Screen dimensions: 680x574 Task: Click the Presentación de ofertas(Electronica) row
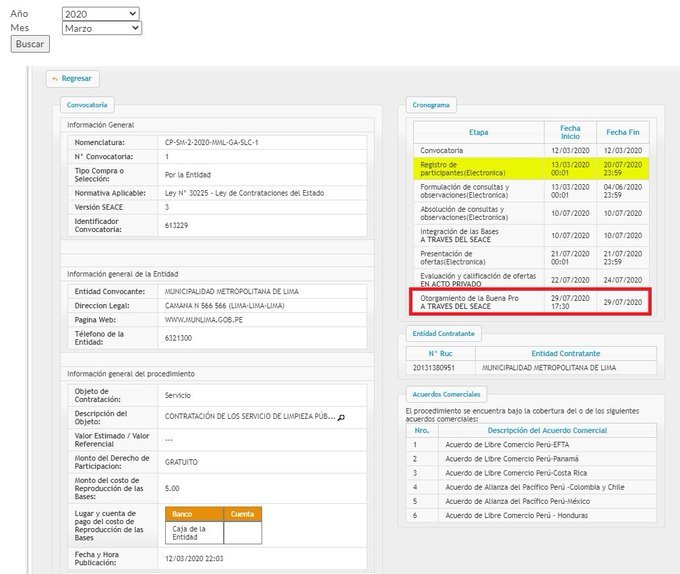(x=531, y=258)
